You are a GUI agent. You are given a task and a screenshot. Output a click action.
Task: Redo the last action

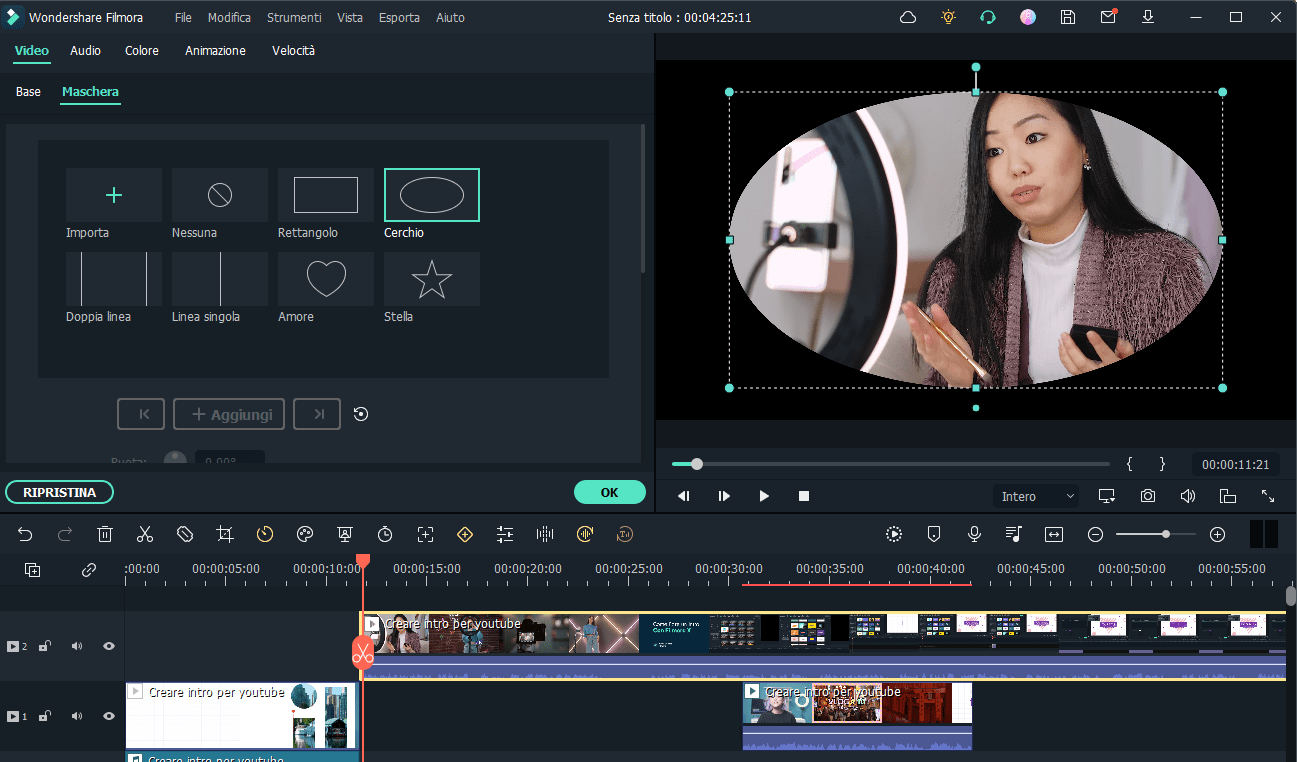pyautogui.click(x=65, y=535)
